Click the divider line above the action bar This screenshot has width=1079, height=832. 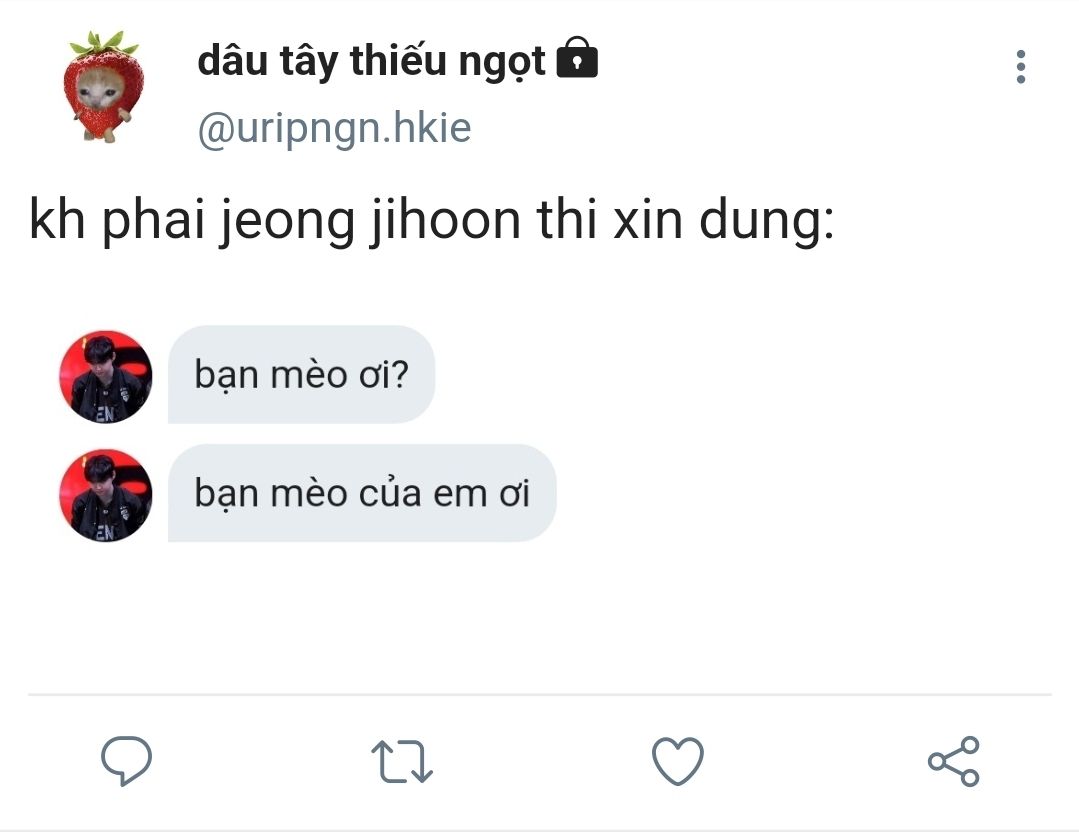[x=540, y=694]
